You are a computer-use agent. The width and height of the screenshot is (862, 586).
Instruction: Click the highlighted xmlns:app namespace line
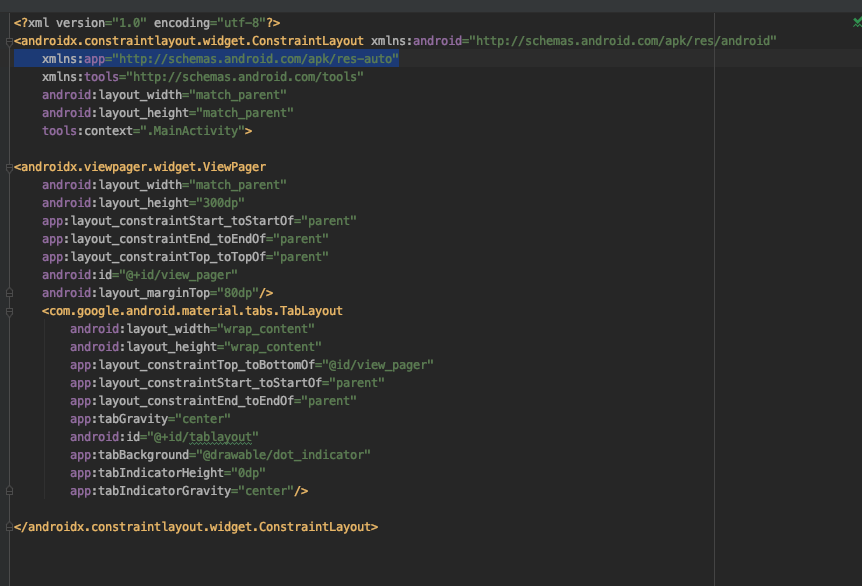220,59
